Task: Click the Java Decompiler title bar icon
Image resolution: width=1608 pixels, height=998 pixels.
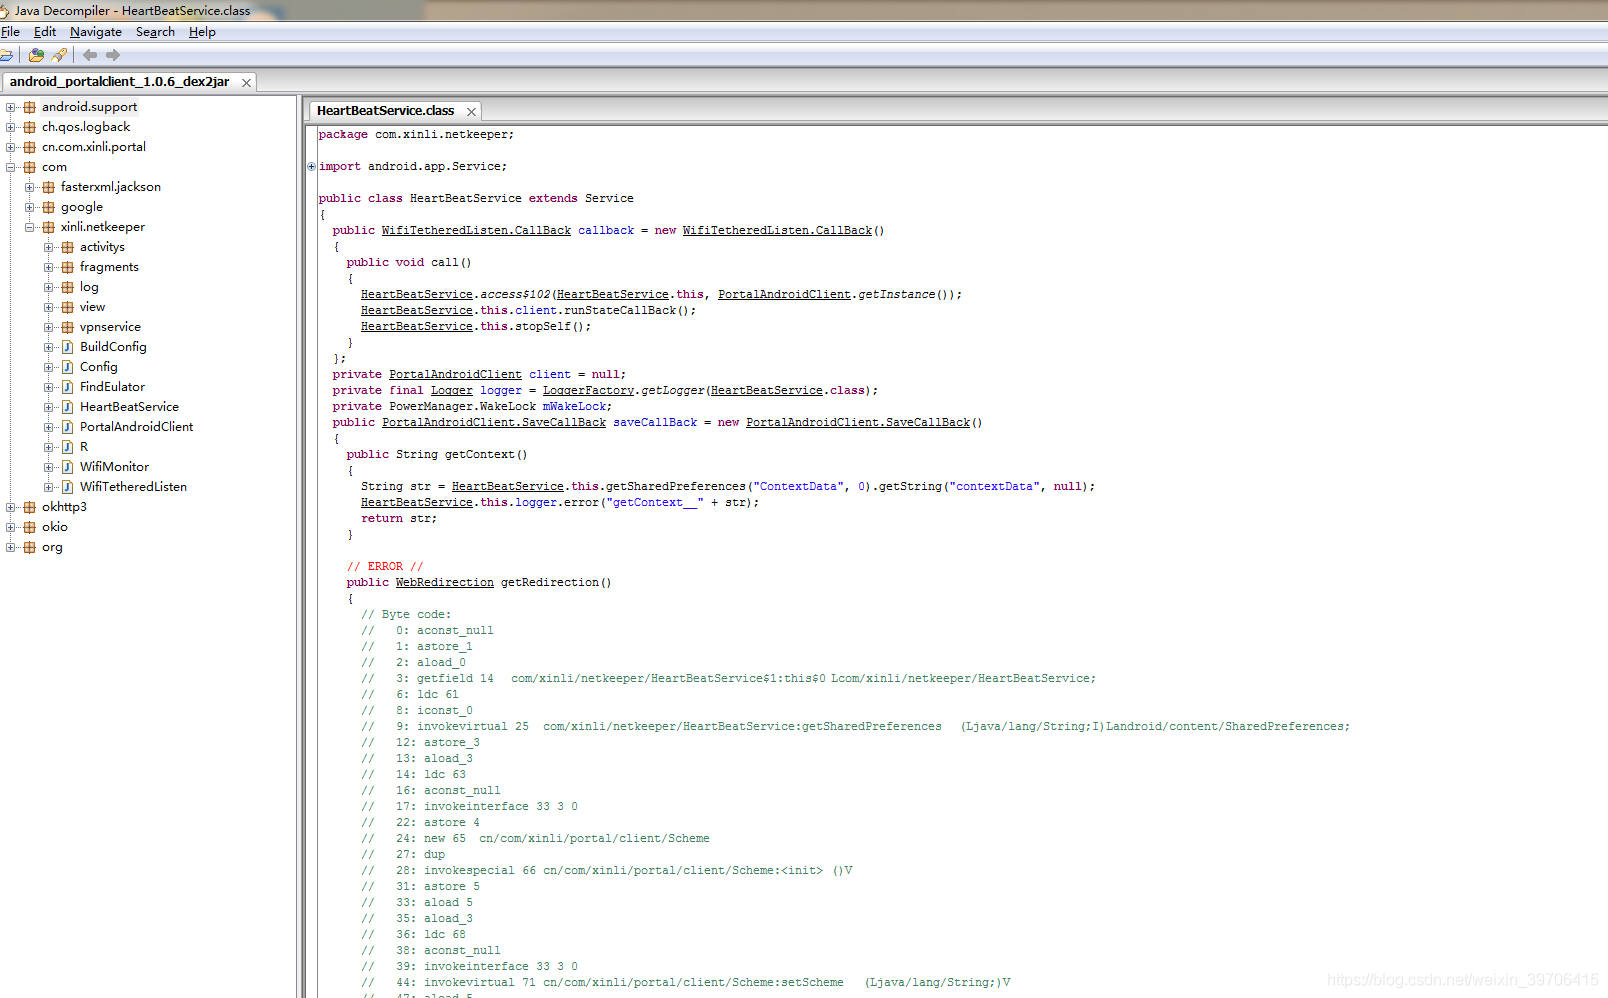Action: tap(4, 11)
